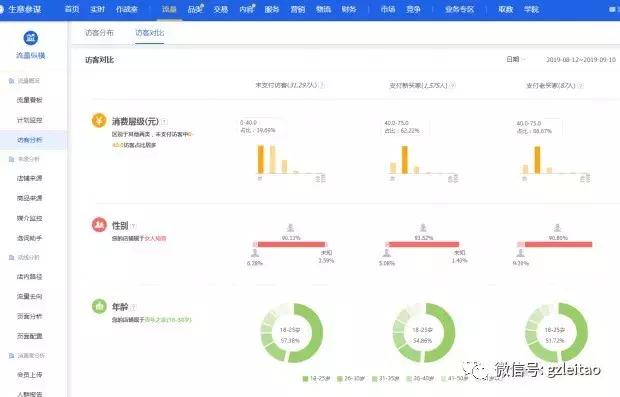Click the age donut chart showing 54.86%
Screen dimensions: 620x397
point(423,333)
